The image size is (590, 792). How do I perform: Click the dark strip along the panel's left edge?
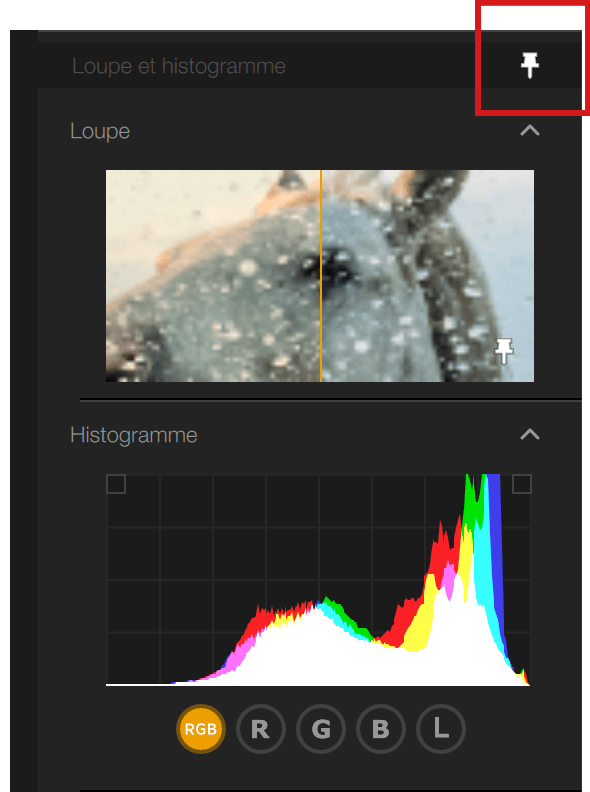pos(24,411)
